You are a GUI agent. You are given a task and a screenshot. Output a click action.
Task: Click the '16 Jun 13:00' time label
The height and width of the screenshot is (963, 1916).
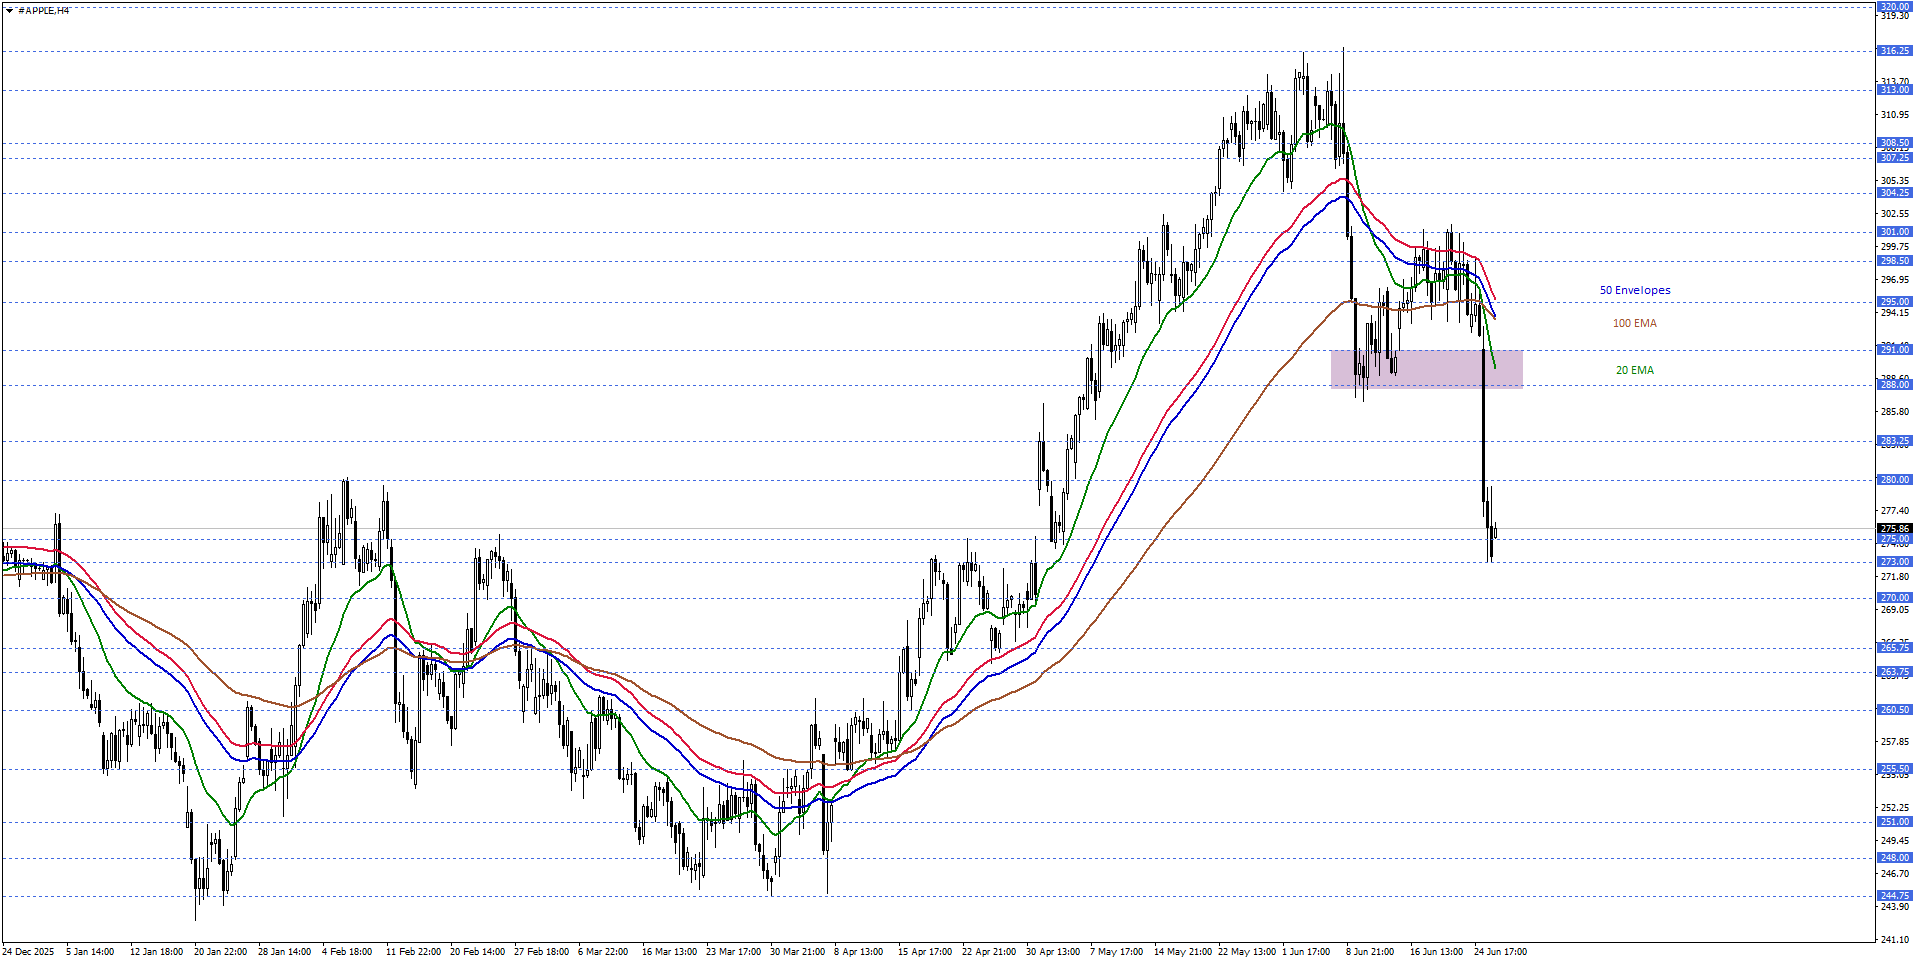pyautogui.click(x=1436, y=952)
